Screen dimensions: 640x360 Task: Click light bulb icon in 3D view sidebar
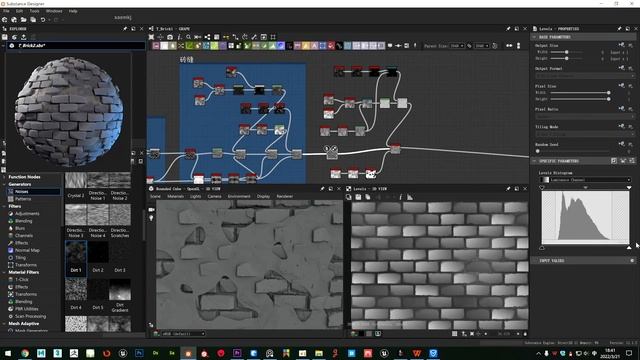151,218
